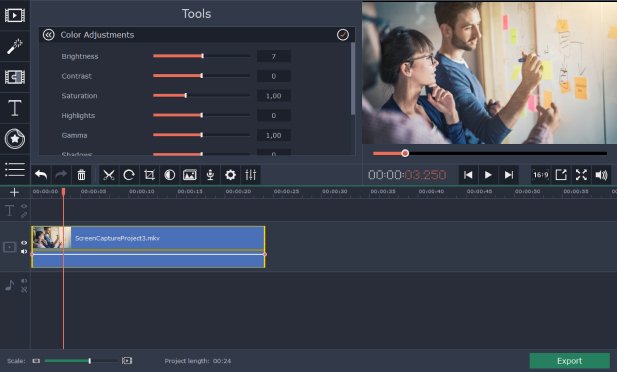Edit the Gamma value field
Screen dimensions: 617x372
[x=274, y=135]
